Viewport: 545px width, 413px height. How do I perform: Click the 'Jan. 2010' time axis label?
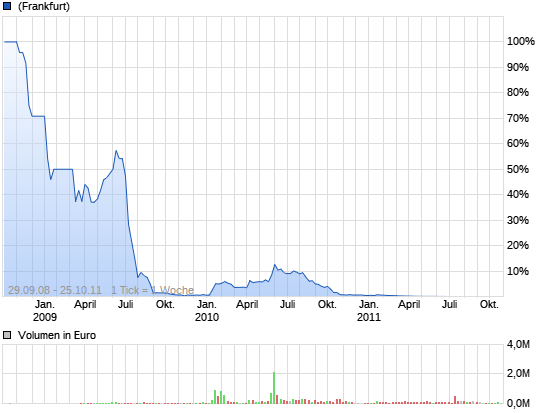207,311
